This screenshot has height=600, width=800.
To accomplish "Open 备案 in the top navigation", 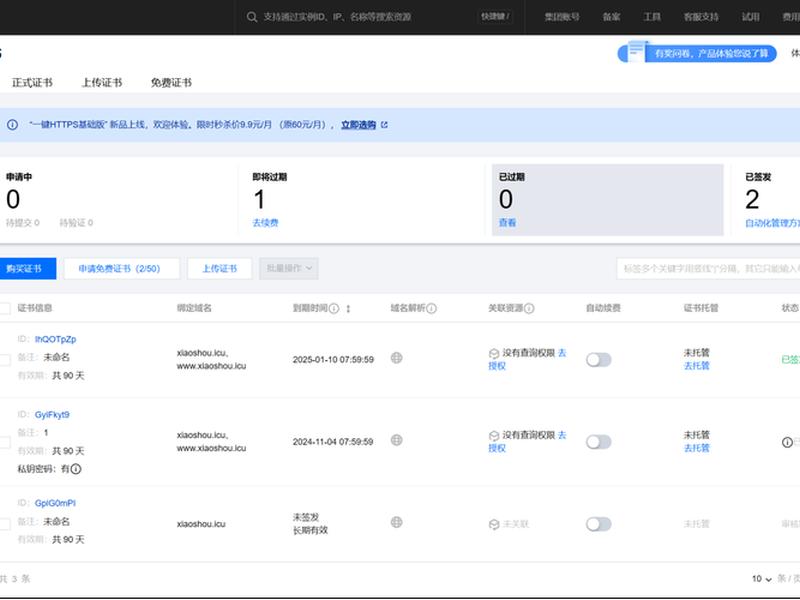I will coord(611,17).
